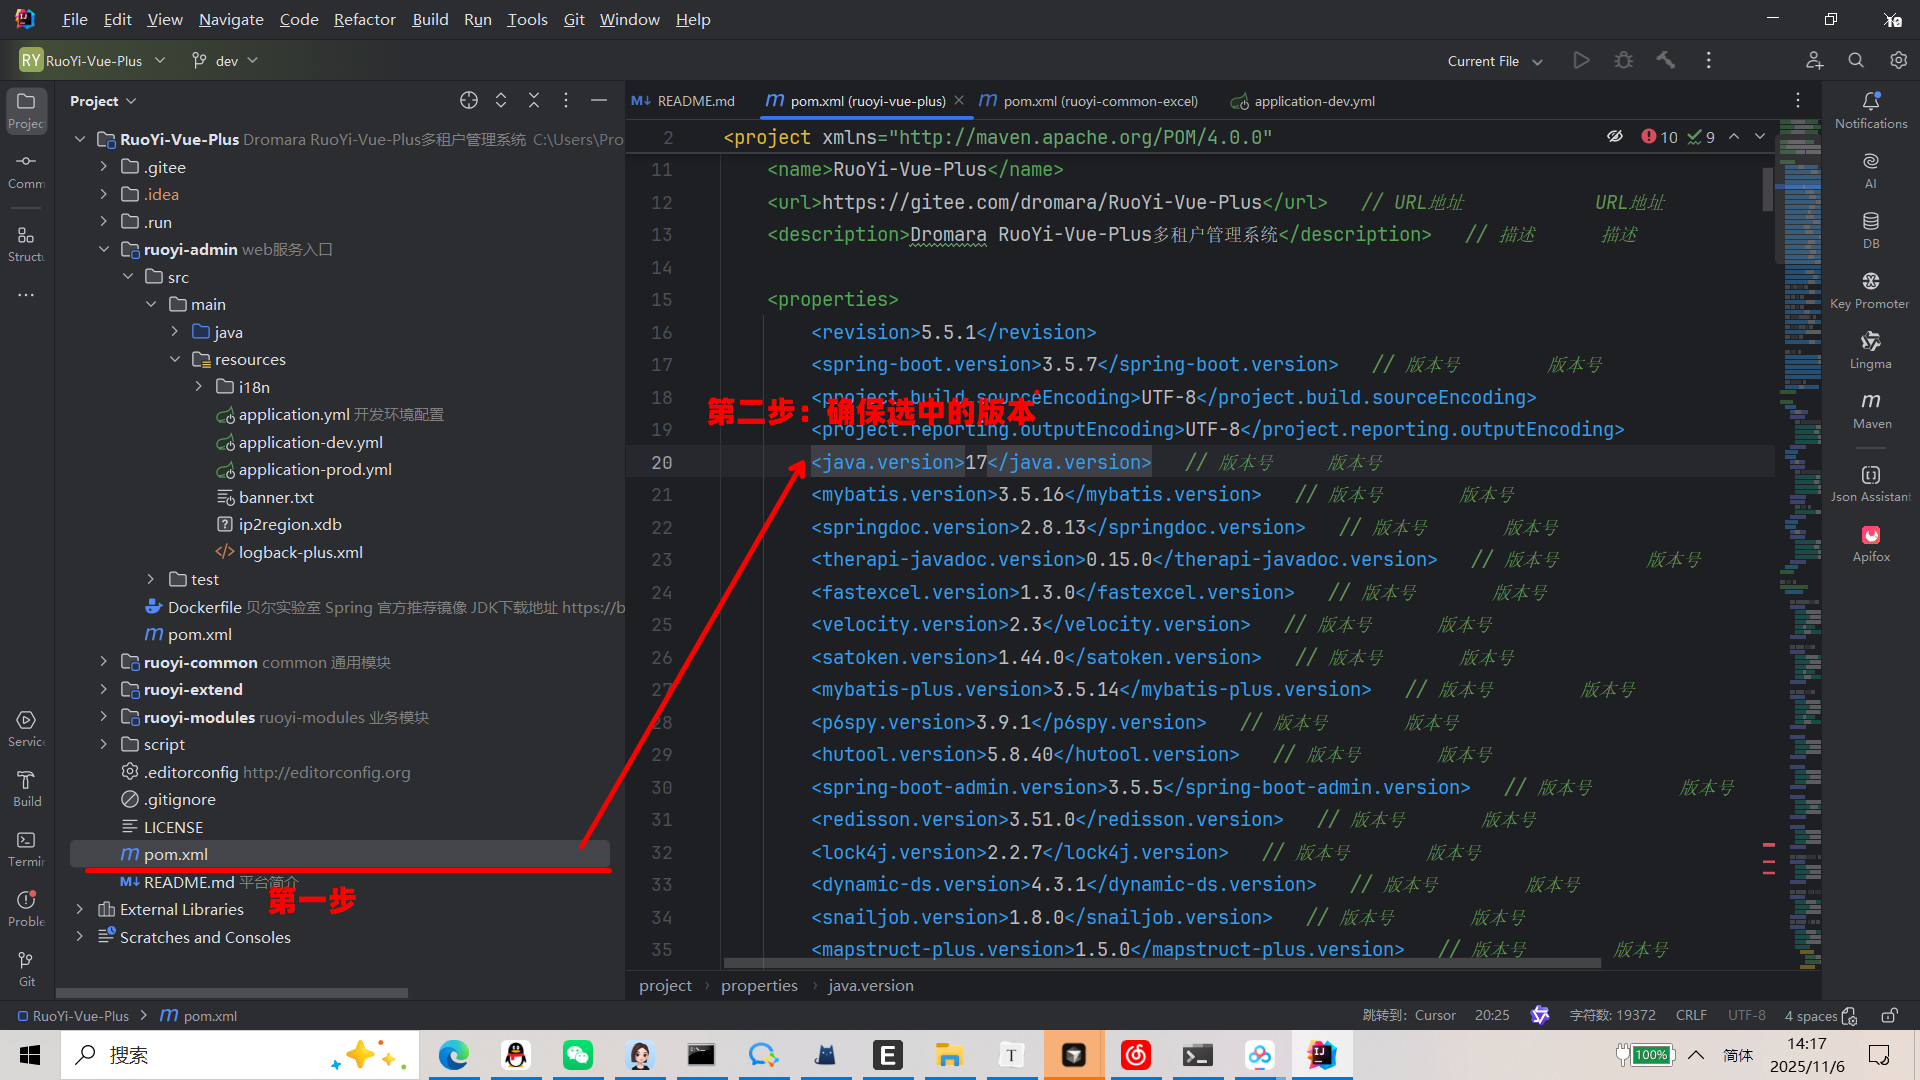Open the Lingma assistant panel

pyautogui.click(x=1871, y=350)
